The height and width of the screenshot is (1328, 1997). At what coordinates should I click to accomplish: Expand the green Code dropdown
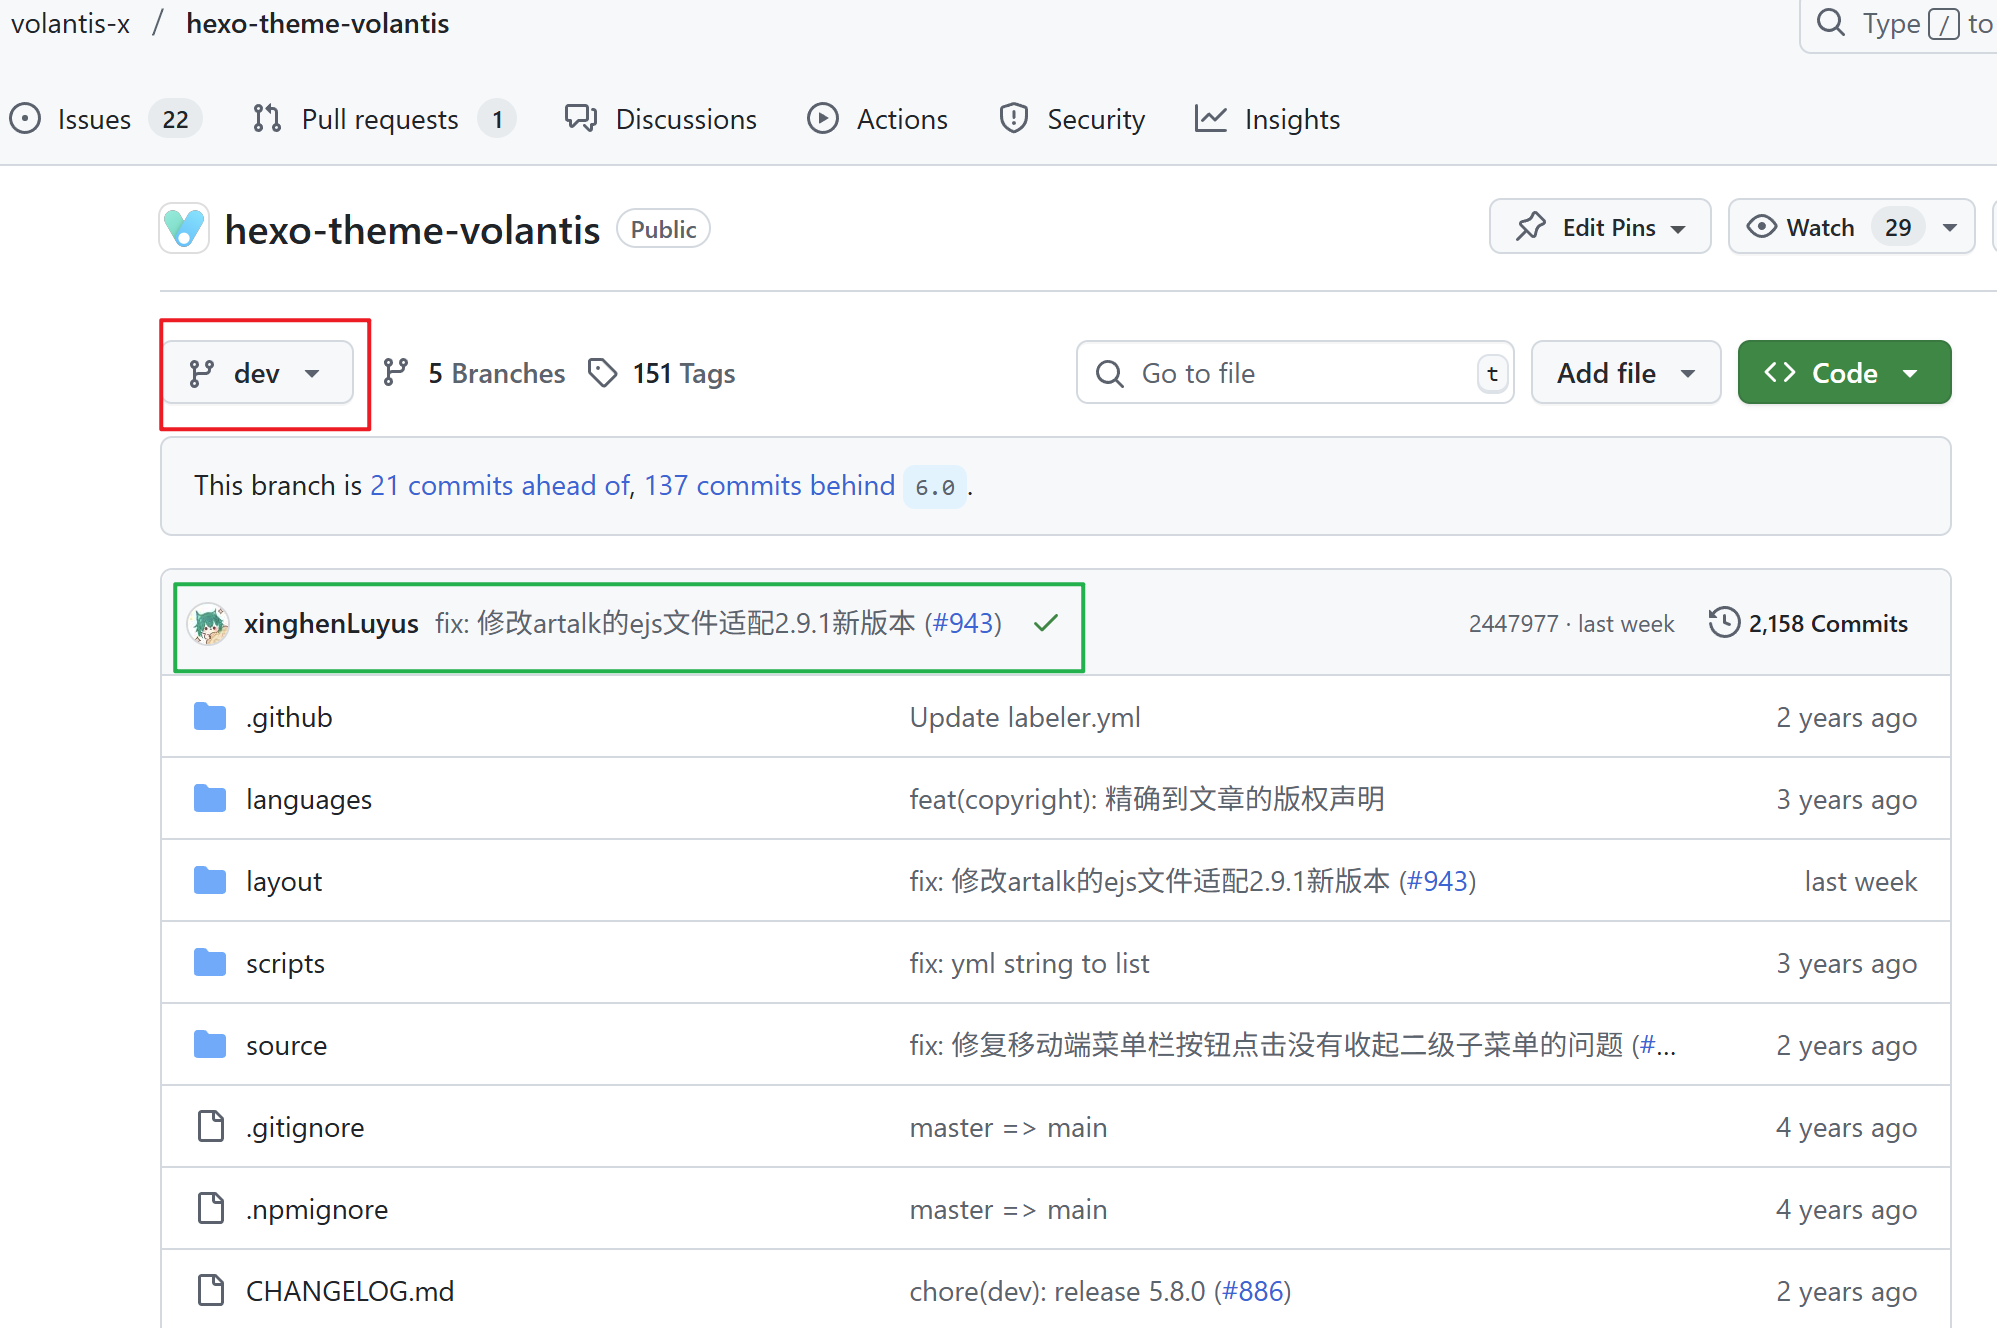click(1843, 373)
